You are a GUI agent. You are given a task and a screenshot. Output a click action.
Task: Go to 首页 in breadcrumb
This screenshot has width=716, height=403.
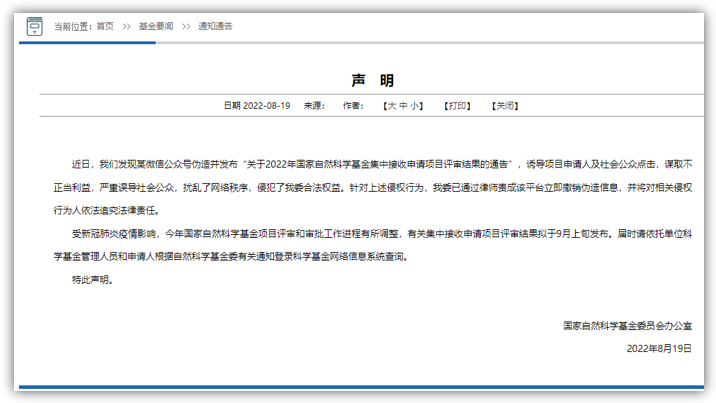[105, 26]
